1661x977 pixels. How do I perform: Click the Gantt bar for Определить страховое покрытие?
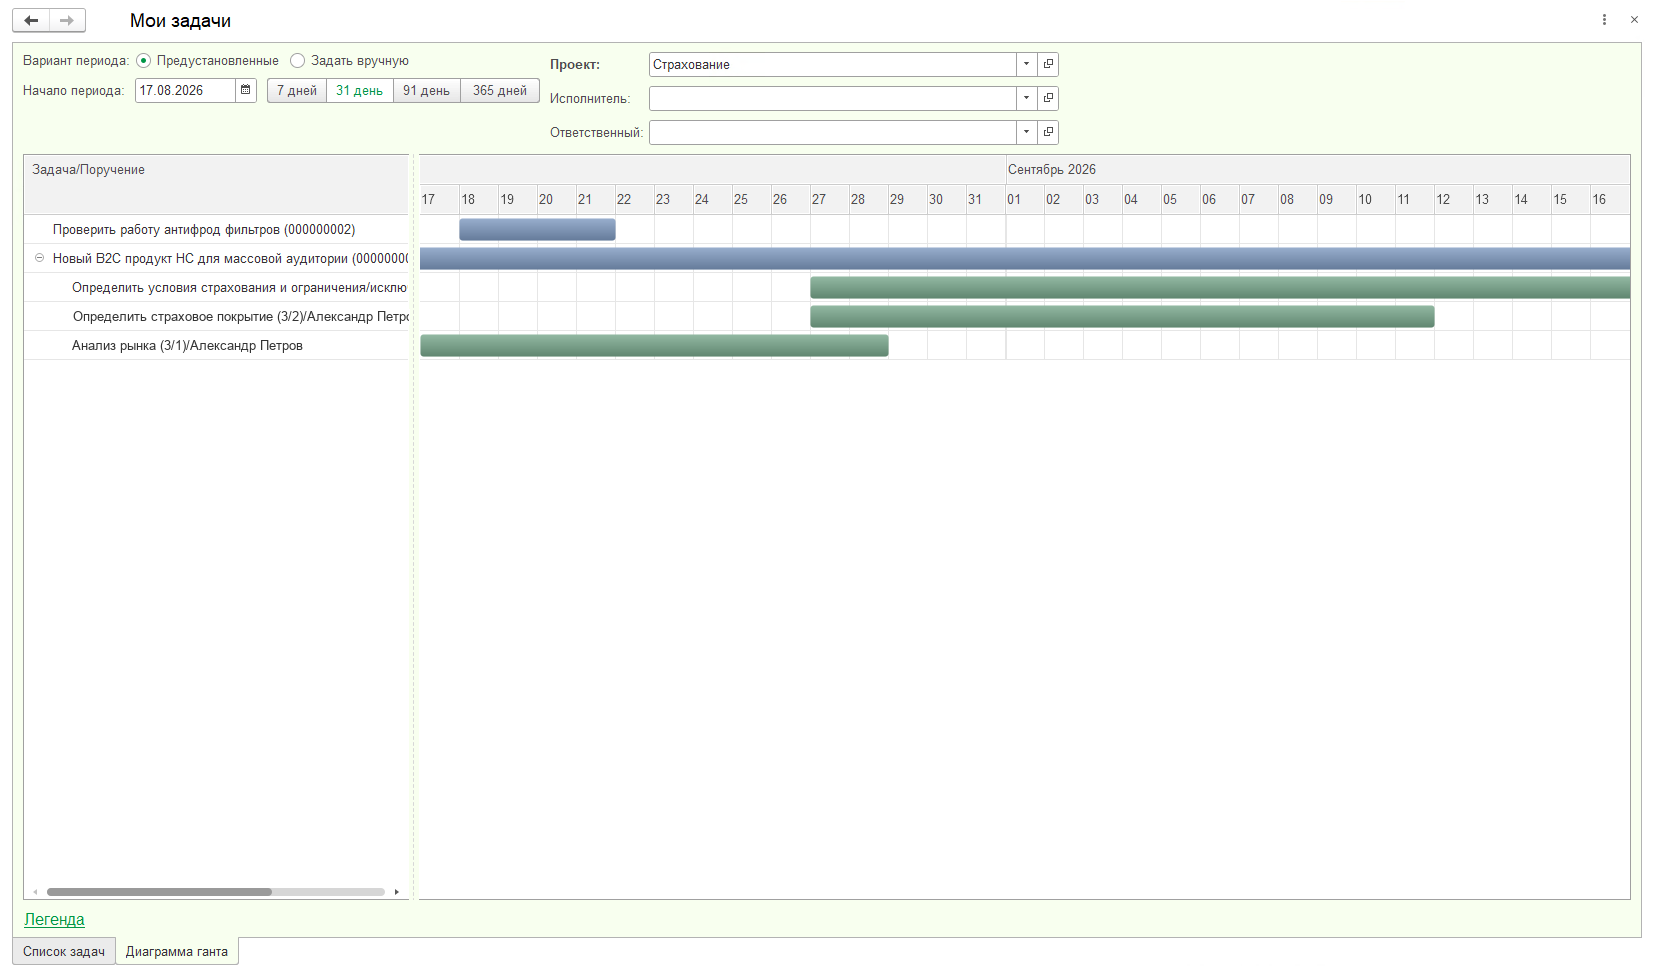click(x=1122, y=316)
